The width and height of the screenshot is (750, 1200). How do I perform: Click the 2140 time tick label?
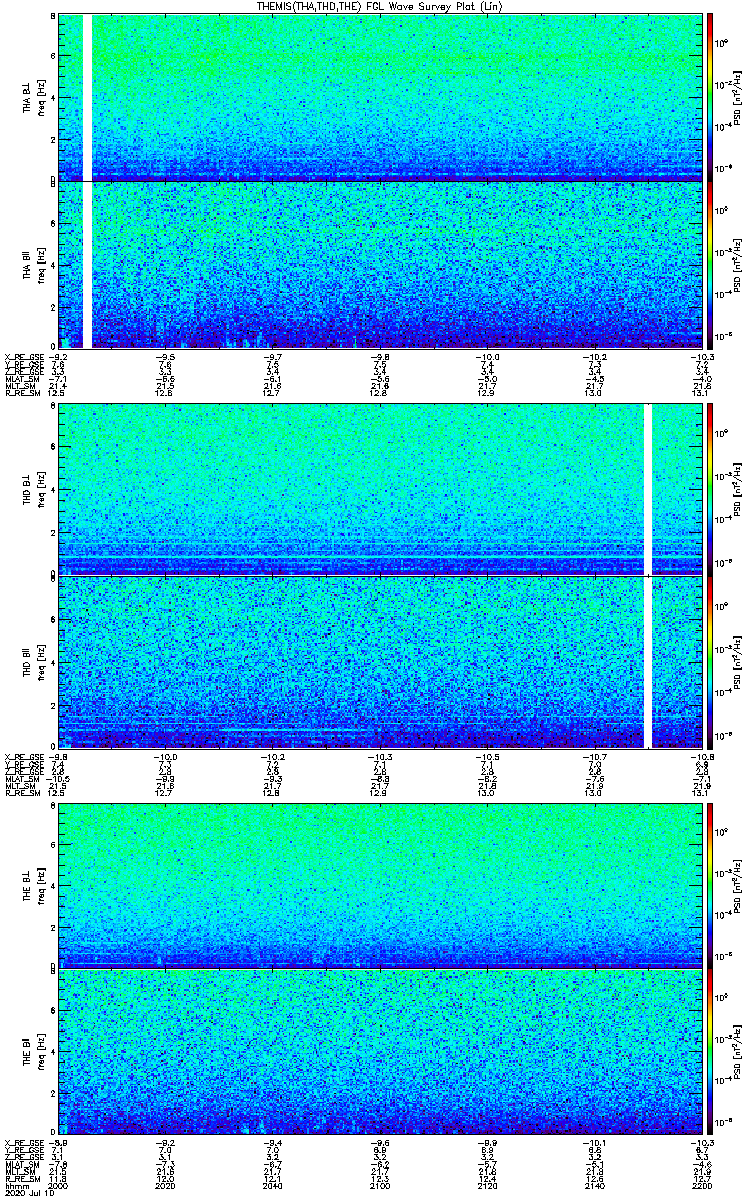click(x=596, y=1186)
